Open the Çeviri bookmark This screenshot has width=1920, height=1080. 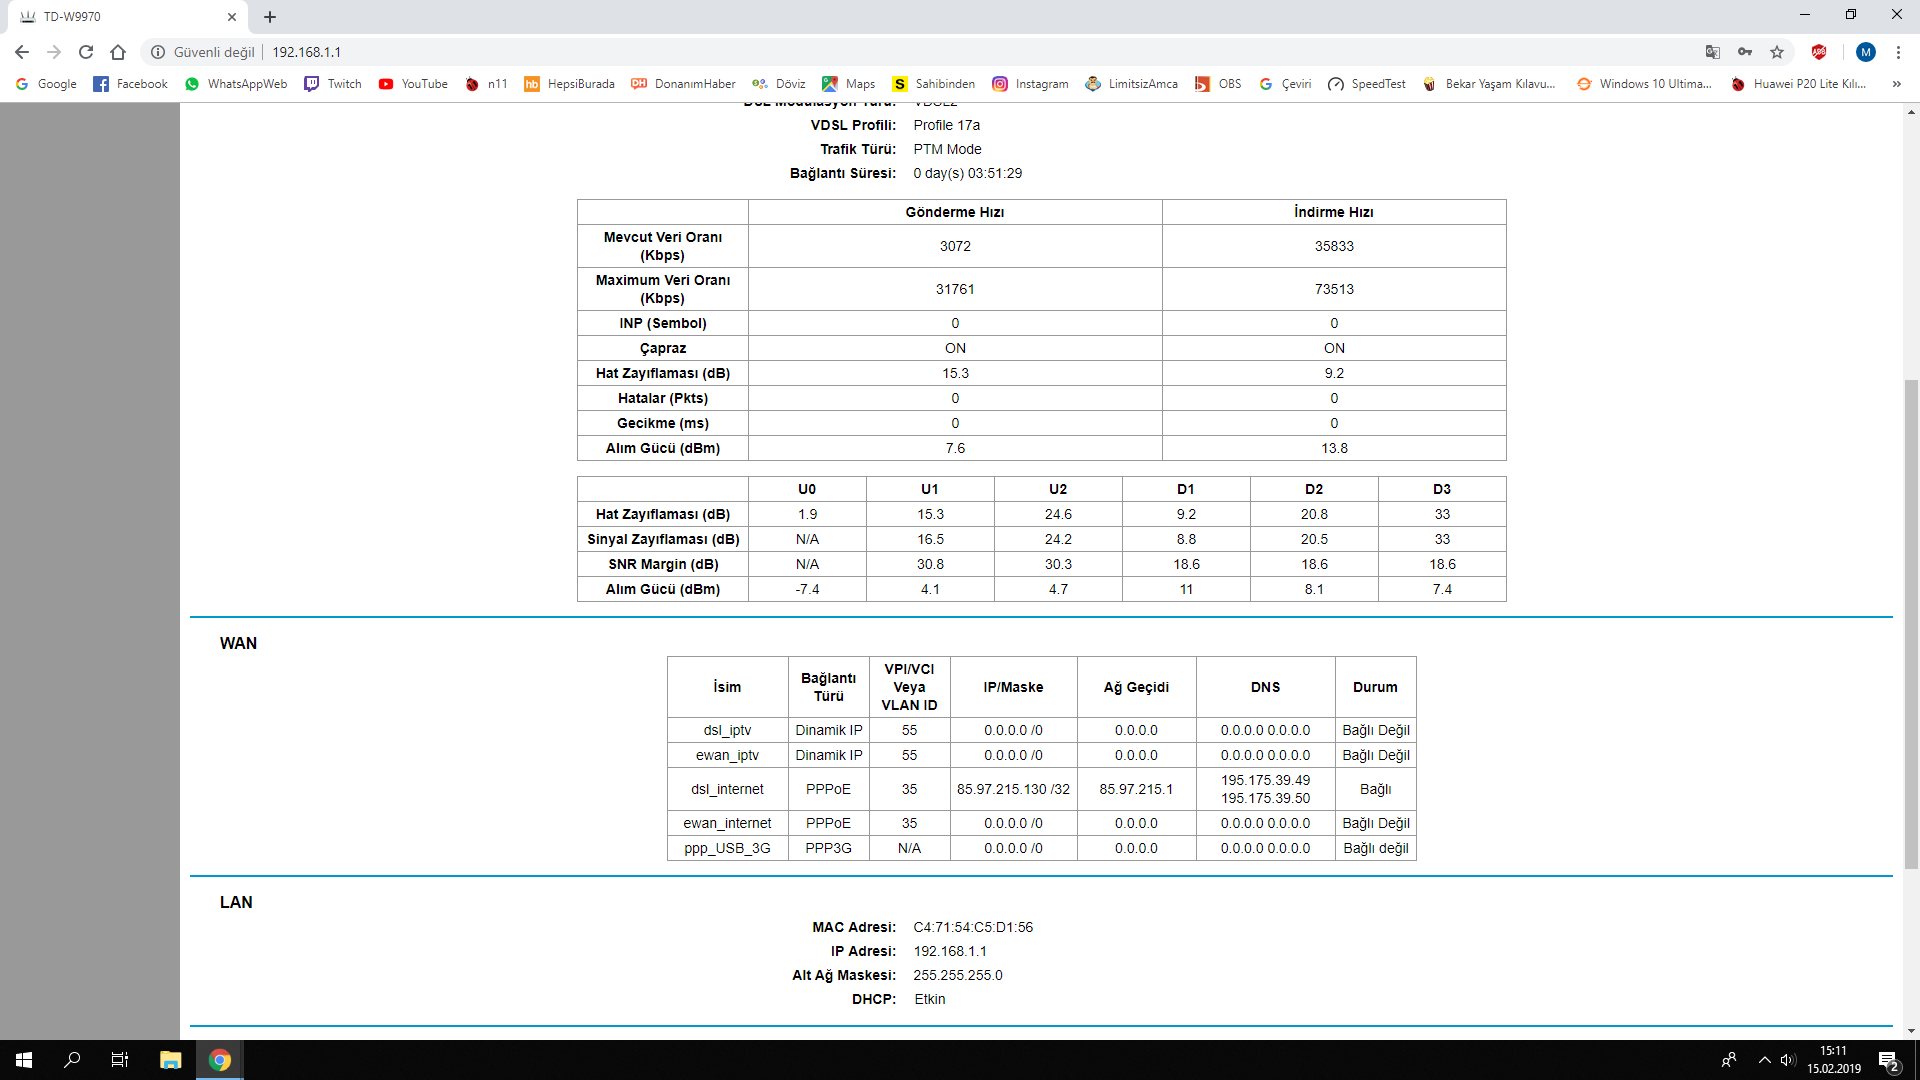tap(1285, 84)
